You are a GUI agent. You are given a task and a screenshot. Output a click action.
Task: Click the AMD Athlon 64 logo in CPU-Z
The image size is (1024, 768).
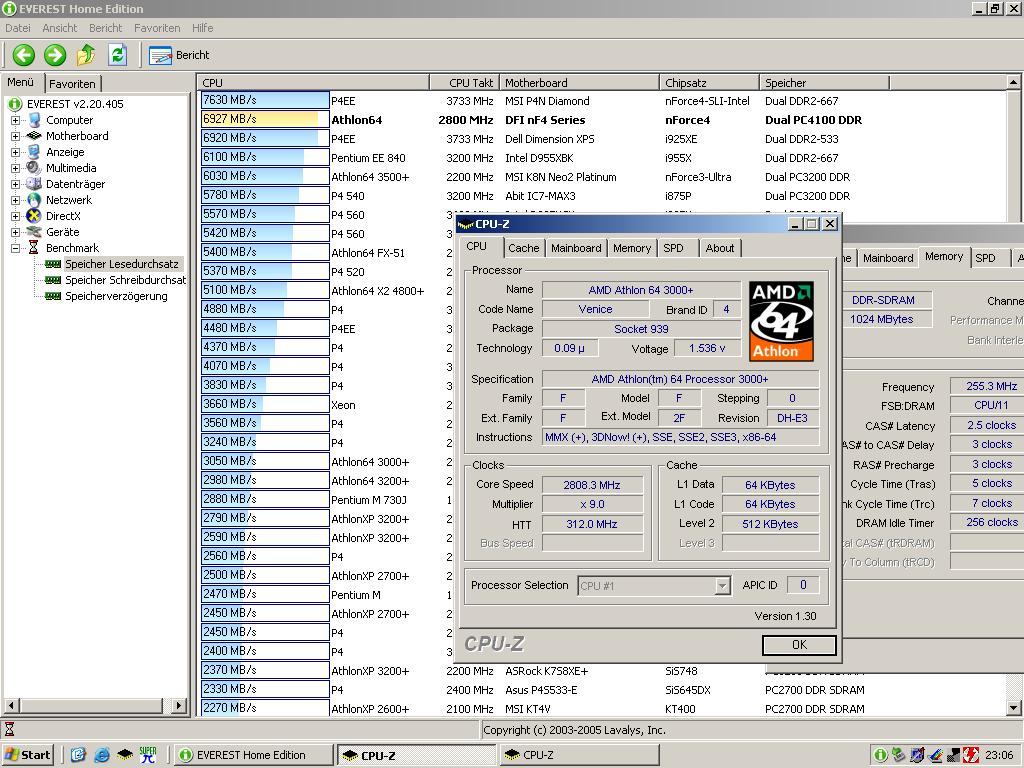pos(781,321)
